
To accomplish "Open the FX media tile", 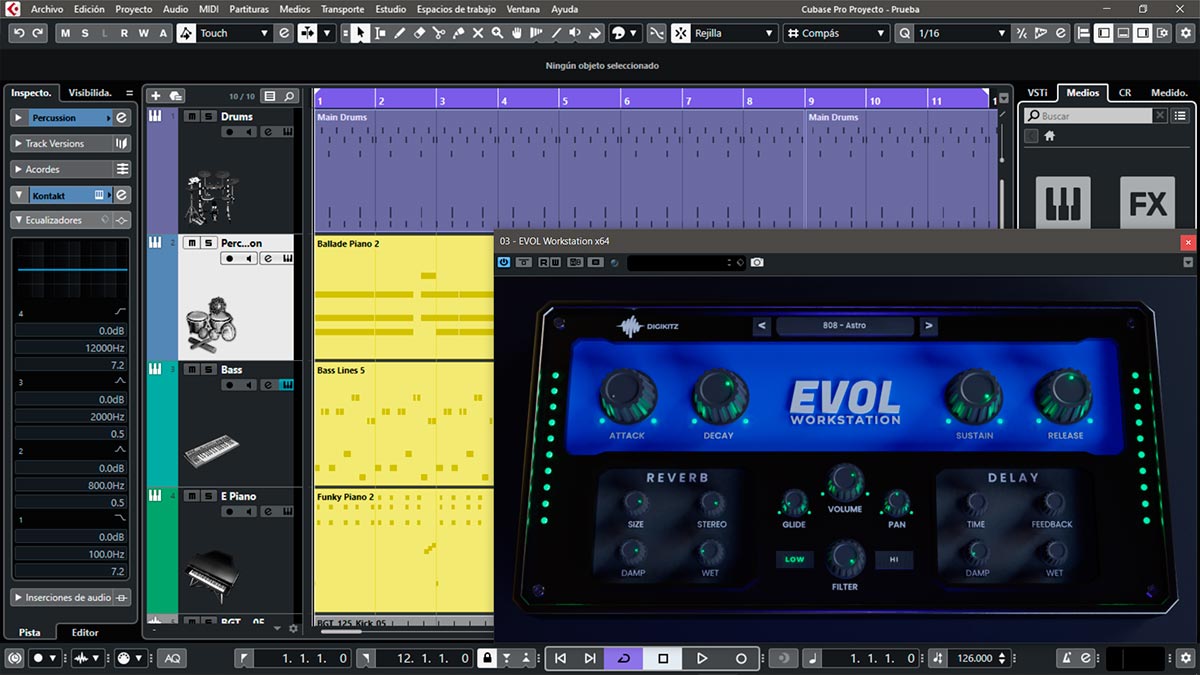I will point(1147,203).
